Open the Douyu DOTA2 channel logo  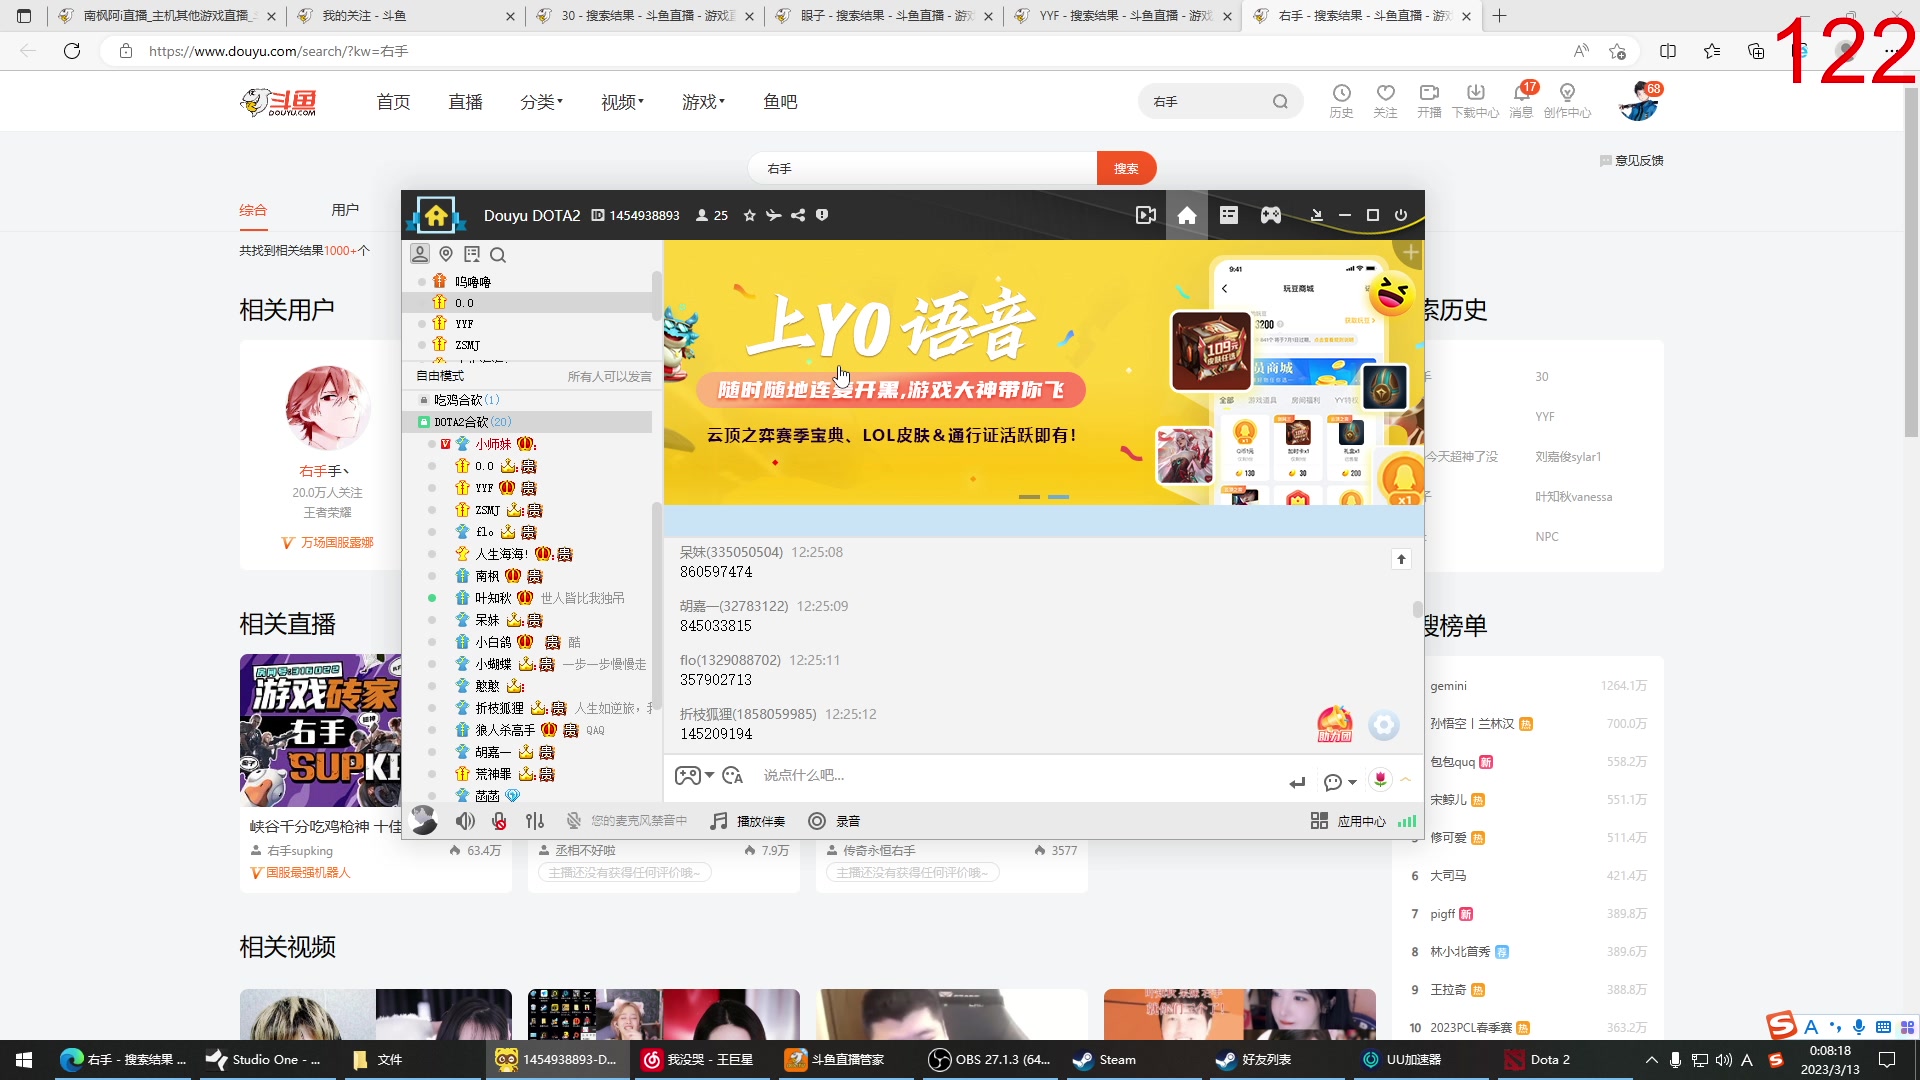436,215
